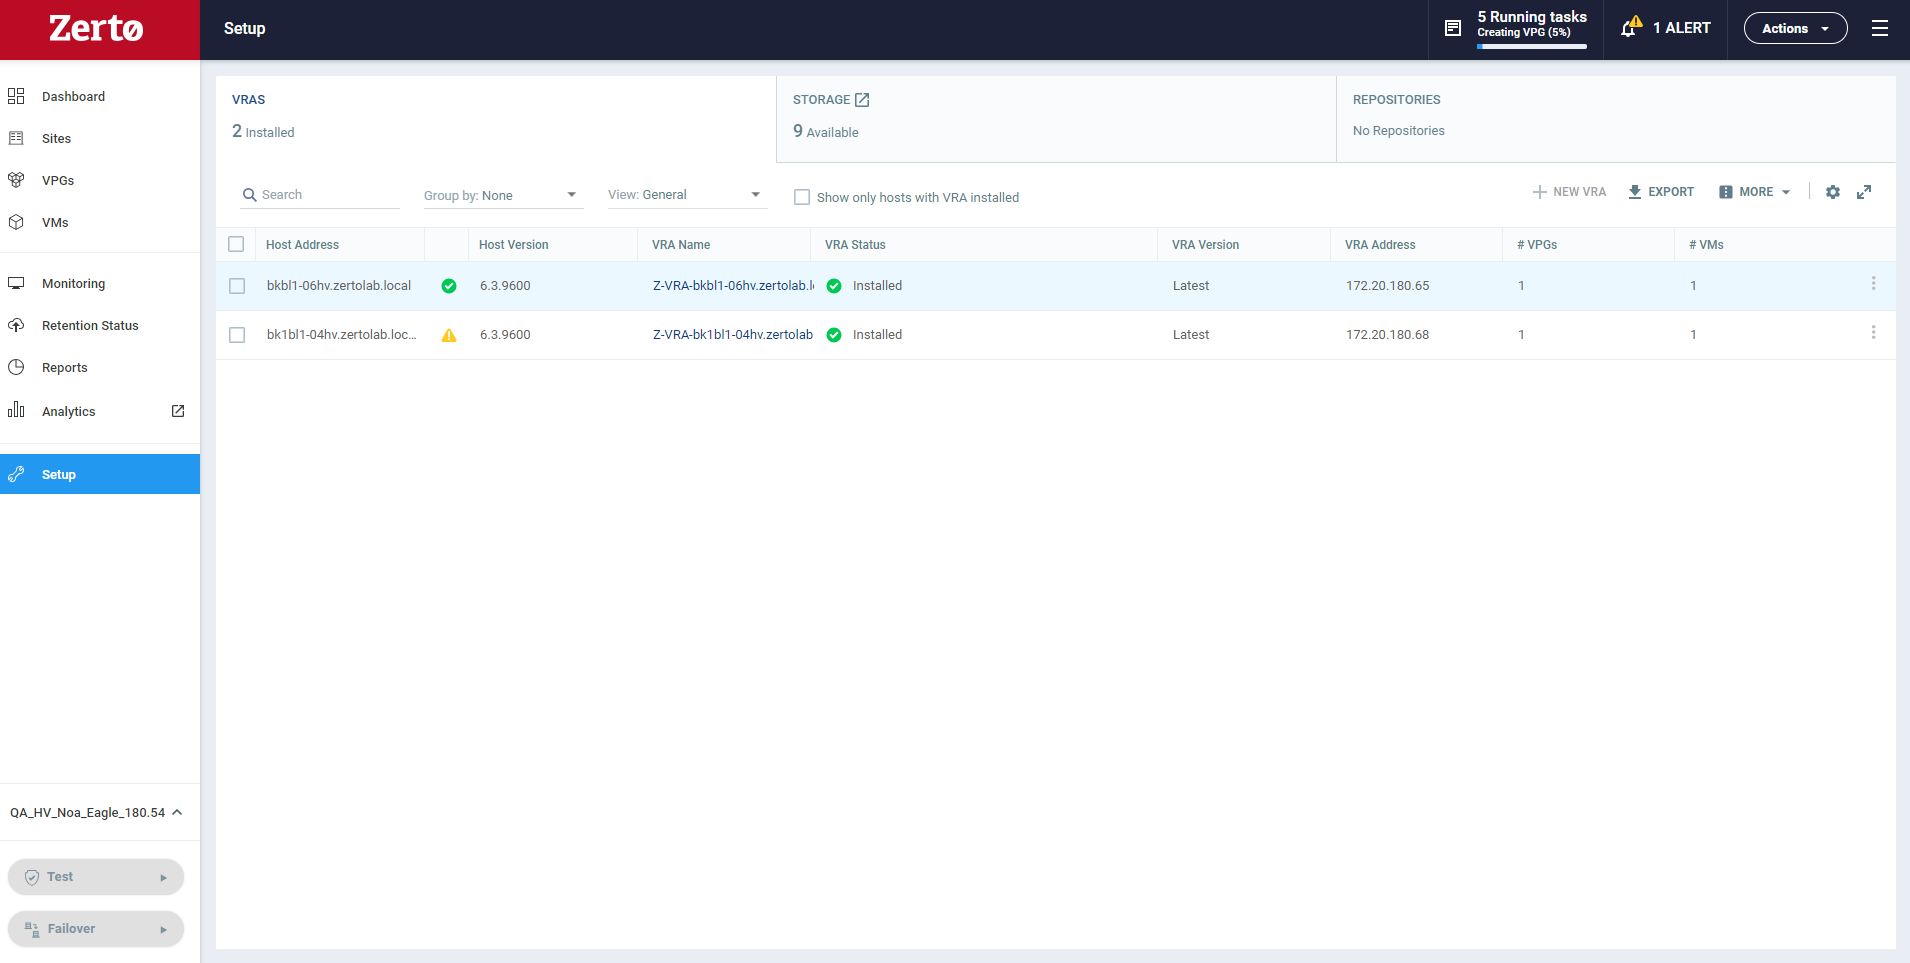Open Z-VRA-bkbl1-06hv VRA link
The width and height of the screenshot is (1910, 963).
coord(733,286)
